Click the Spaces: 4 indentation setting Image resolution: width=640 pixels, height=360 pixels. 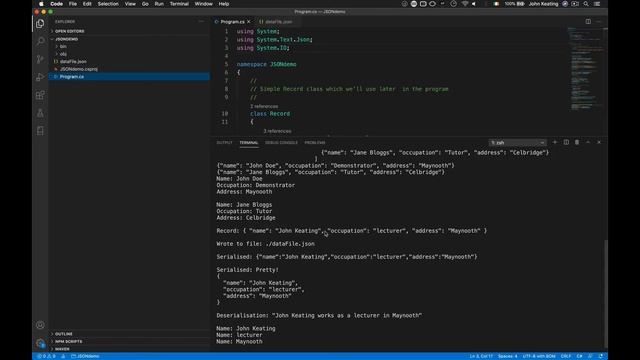pos(507,356)
